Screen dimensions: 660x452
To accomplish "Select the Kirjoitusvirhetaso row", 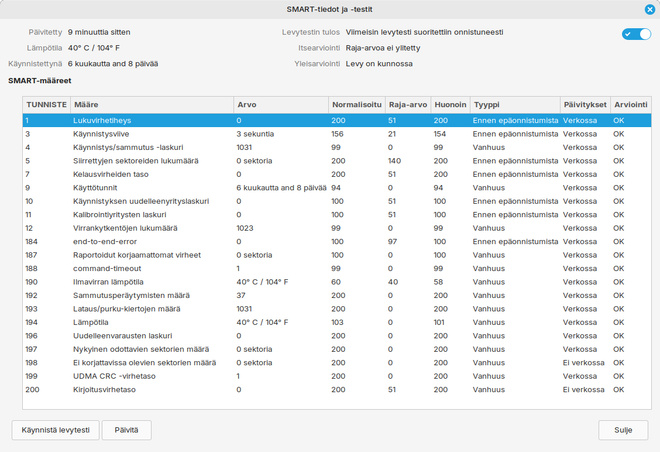I will pyautogui.click(x=337, y=390).
